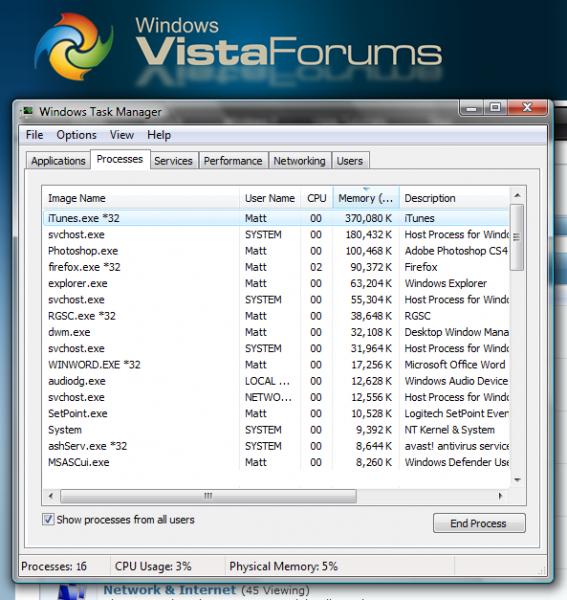Click the horizontal scrollbar right arrow
Image resolution: width=567 pixels, height=600 pixels.
pyautogui.click(x=500, y=496)
